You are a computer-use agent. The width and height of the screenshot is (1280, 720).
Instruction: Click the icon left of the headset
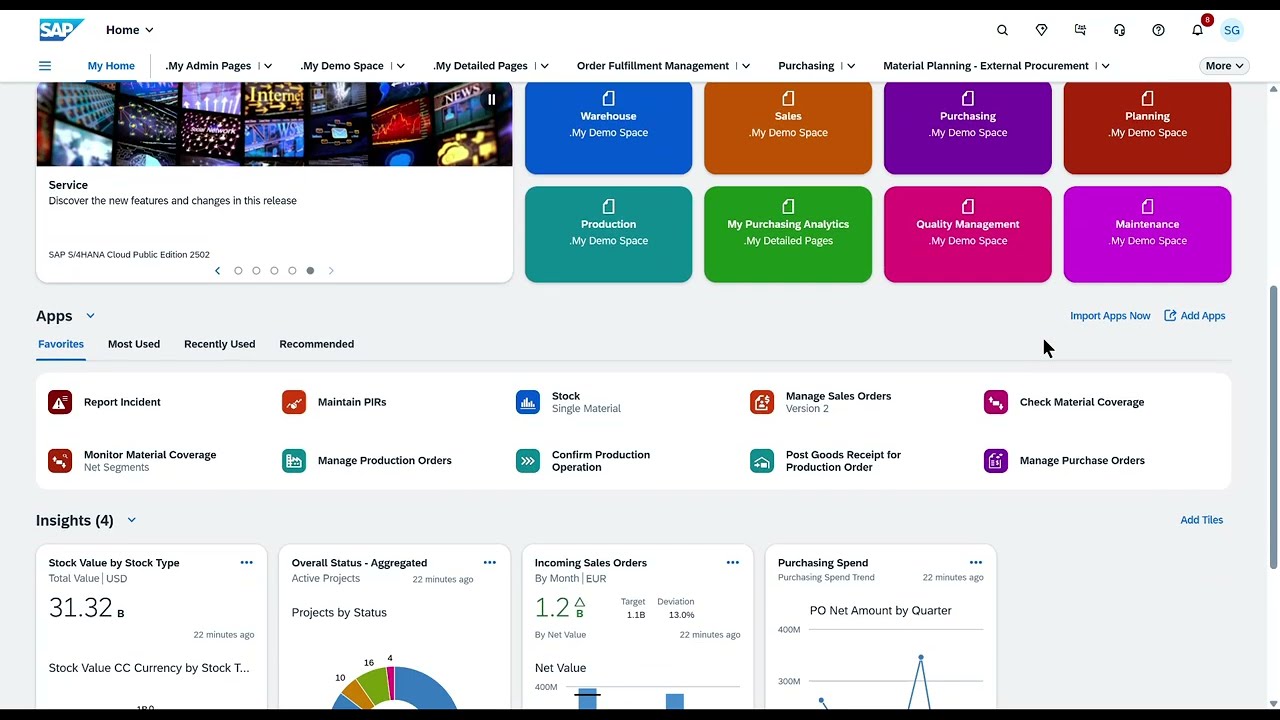coord(1080,30)
